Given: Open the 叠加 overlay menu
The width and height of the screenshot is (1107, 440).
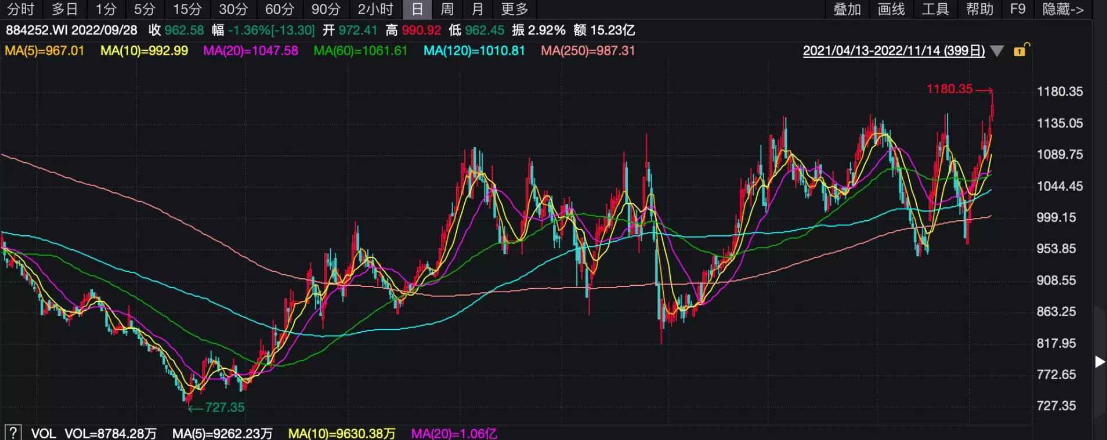Looking at the screenshot, I should pos(847,9).
